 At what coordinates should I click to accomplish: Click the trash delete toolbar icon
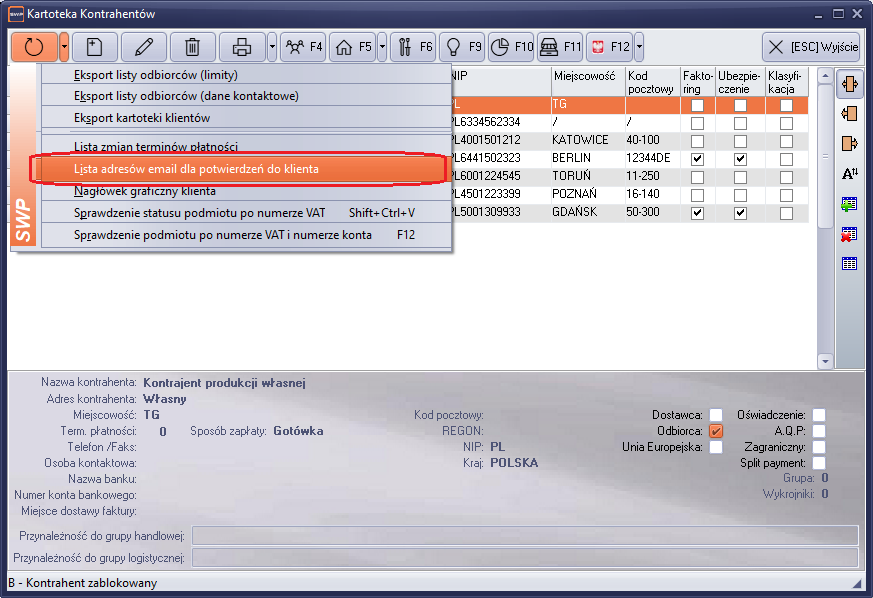click(x=193, y=47)
